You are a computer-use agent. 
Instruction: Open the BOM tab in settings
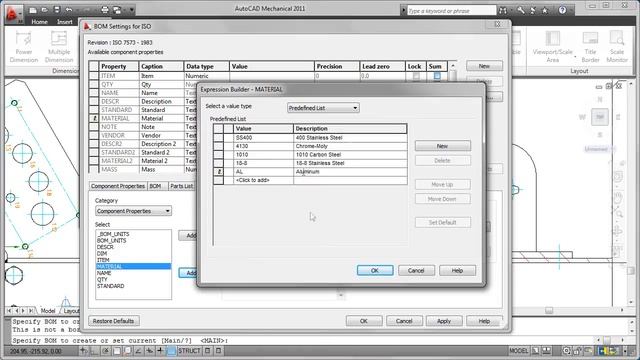pyautogui.click(x=156, y=186)
